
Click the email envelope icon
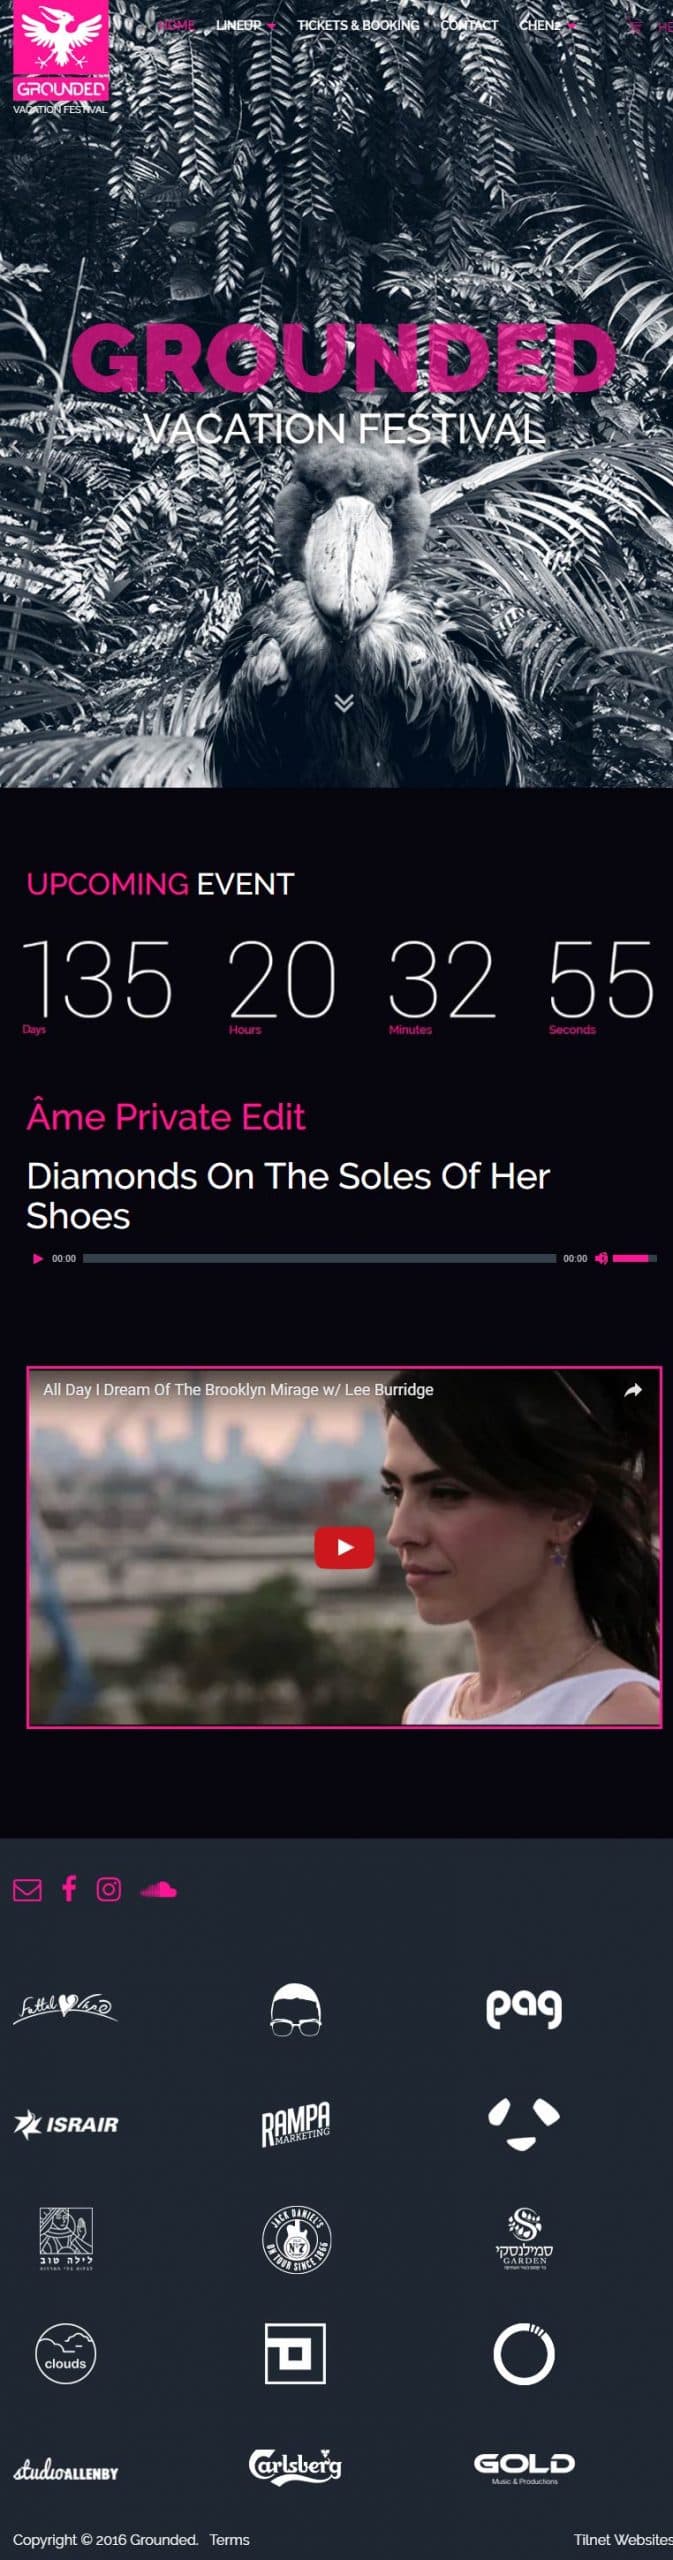coord(27,1889)
